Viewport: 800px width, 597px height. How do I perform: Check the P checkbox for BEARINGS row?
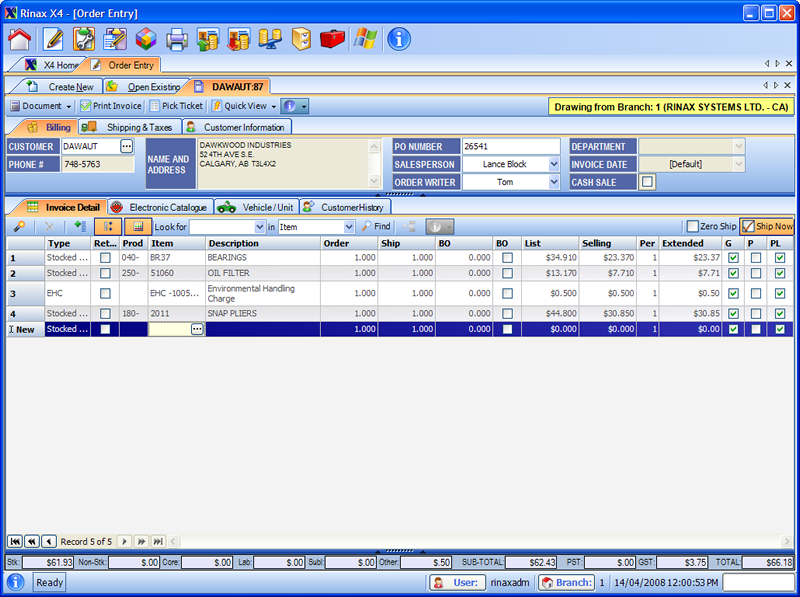pyautogui.click(x=756, y=258)
